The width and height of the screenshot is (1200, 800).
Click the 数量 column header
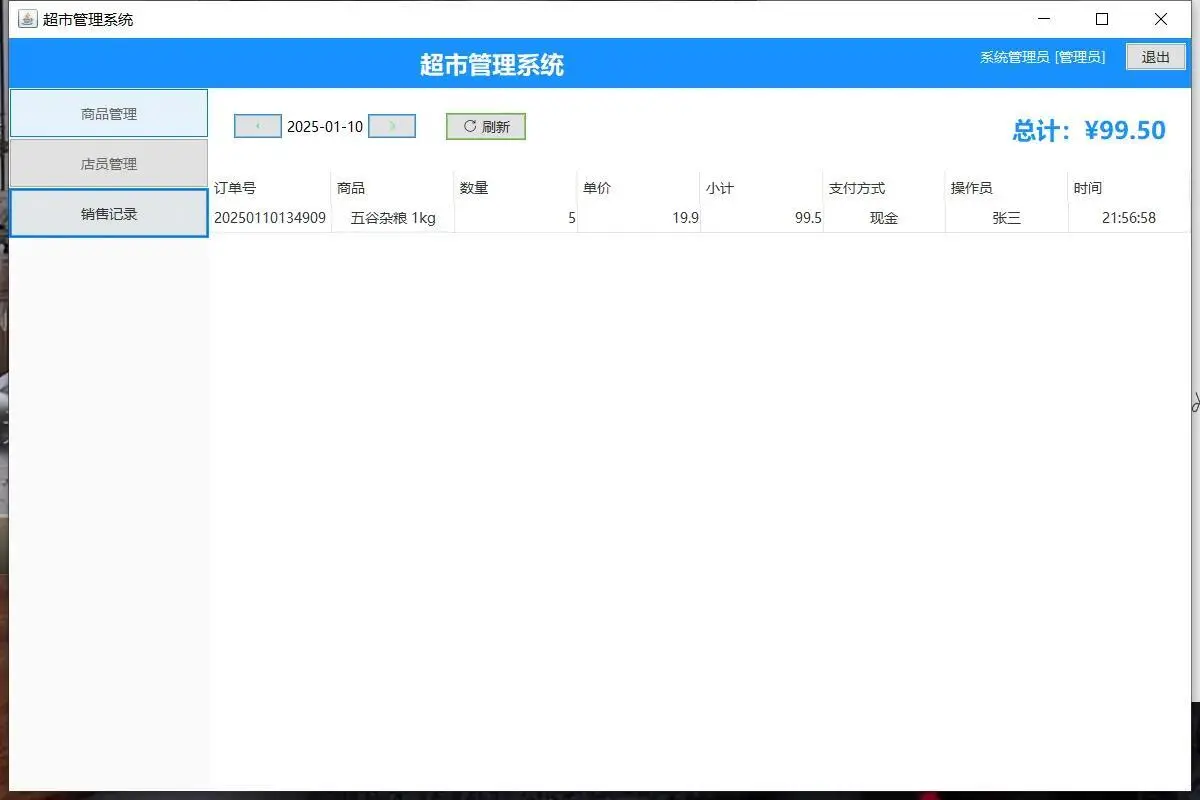click(473, 188)
